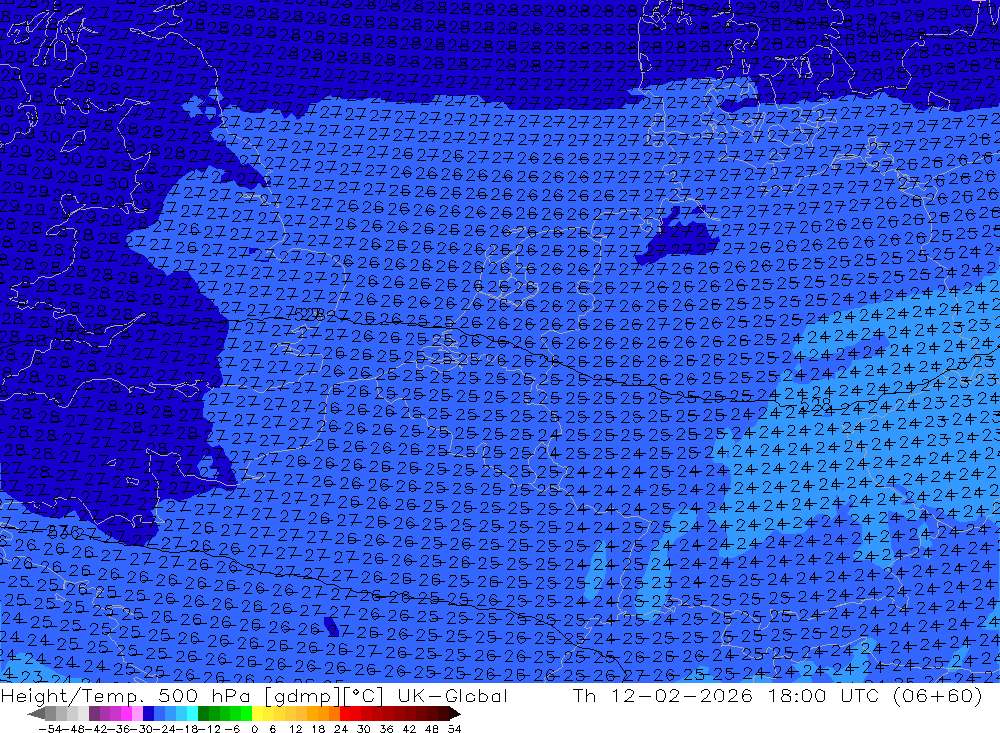Click the bright red swatch above label 24
The image size is (1000, 733).
pyautogui.click(x=345, y=714)
